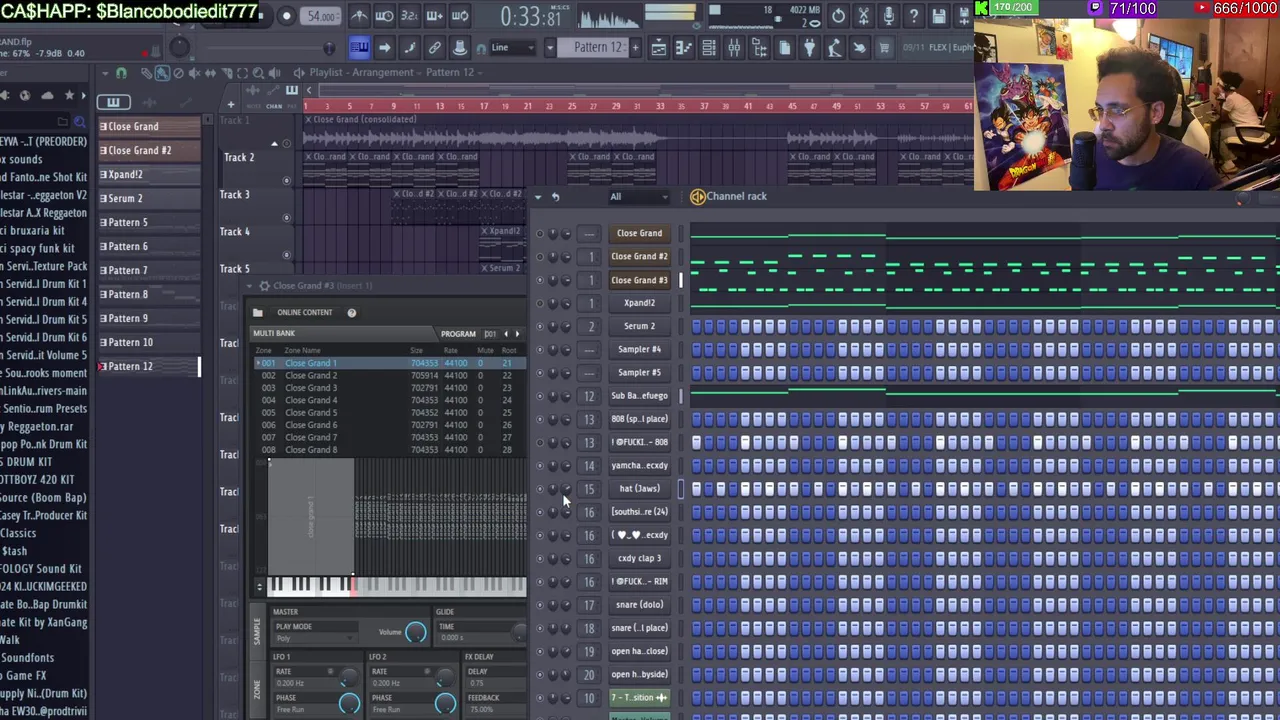Click the undo history icon in top toolbar
This screenshot has width=1280, height=720.
click(x=838, y=16)
